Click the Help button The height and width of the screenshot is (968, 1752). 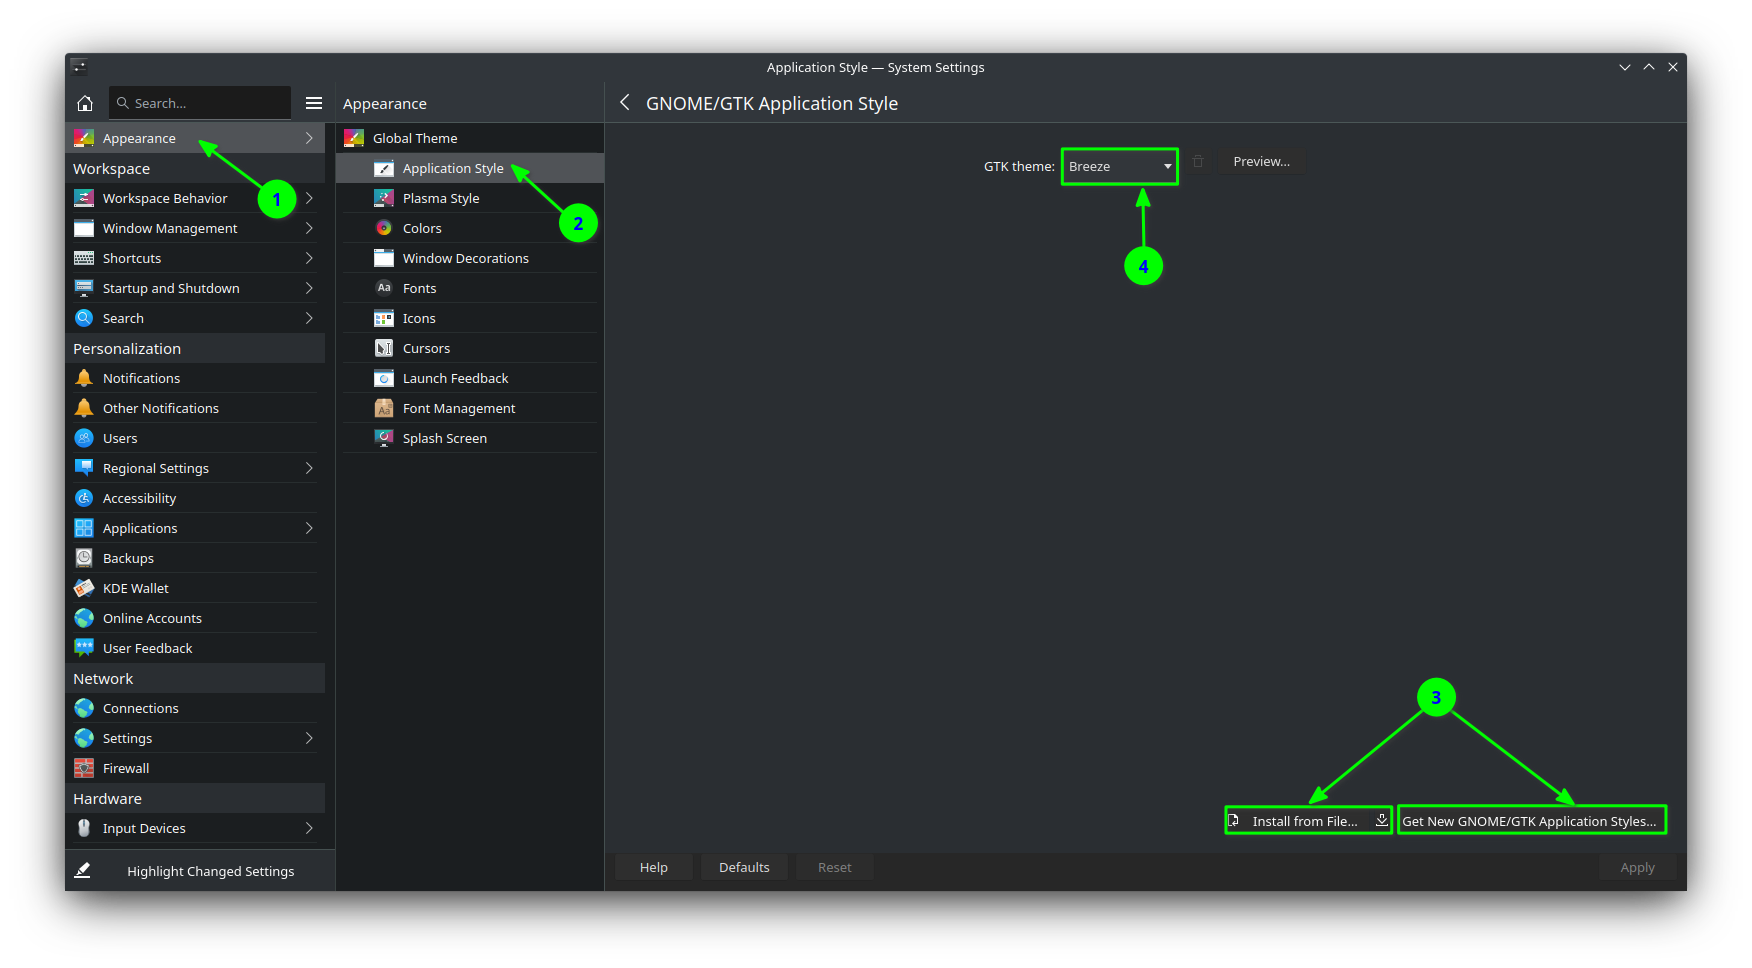(x=654, y=867)
